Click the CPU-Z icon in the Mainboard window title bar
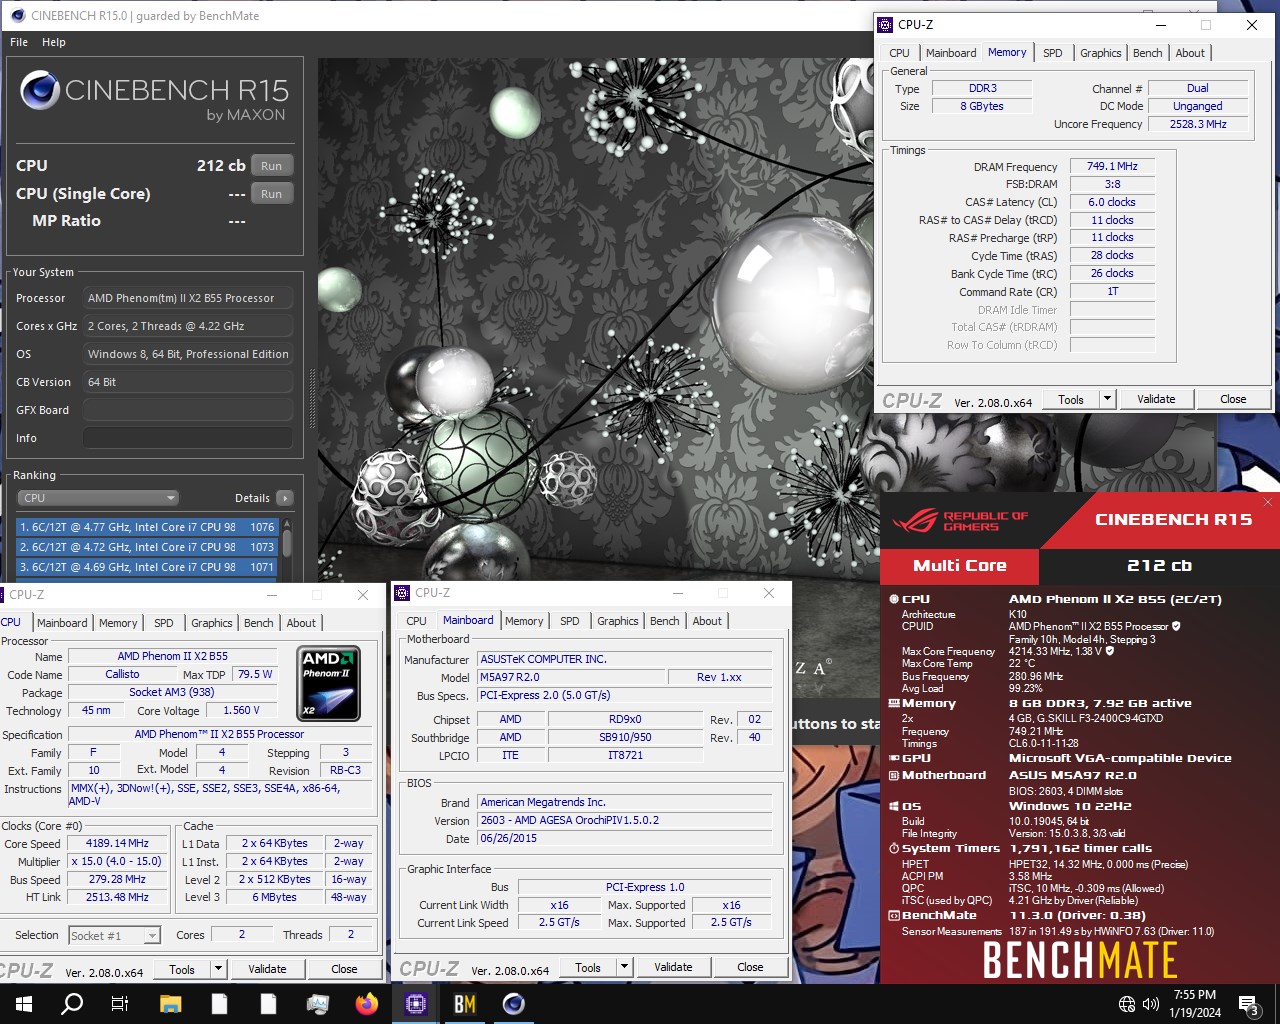The height and width of the screenshot is (1024, 1280). point(403,593)
